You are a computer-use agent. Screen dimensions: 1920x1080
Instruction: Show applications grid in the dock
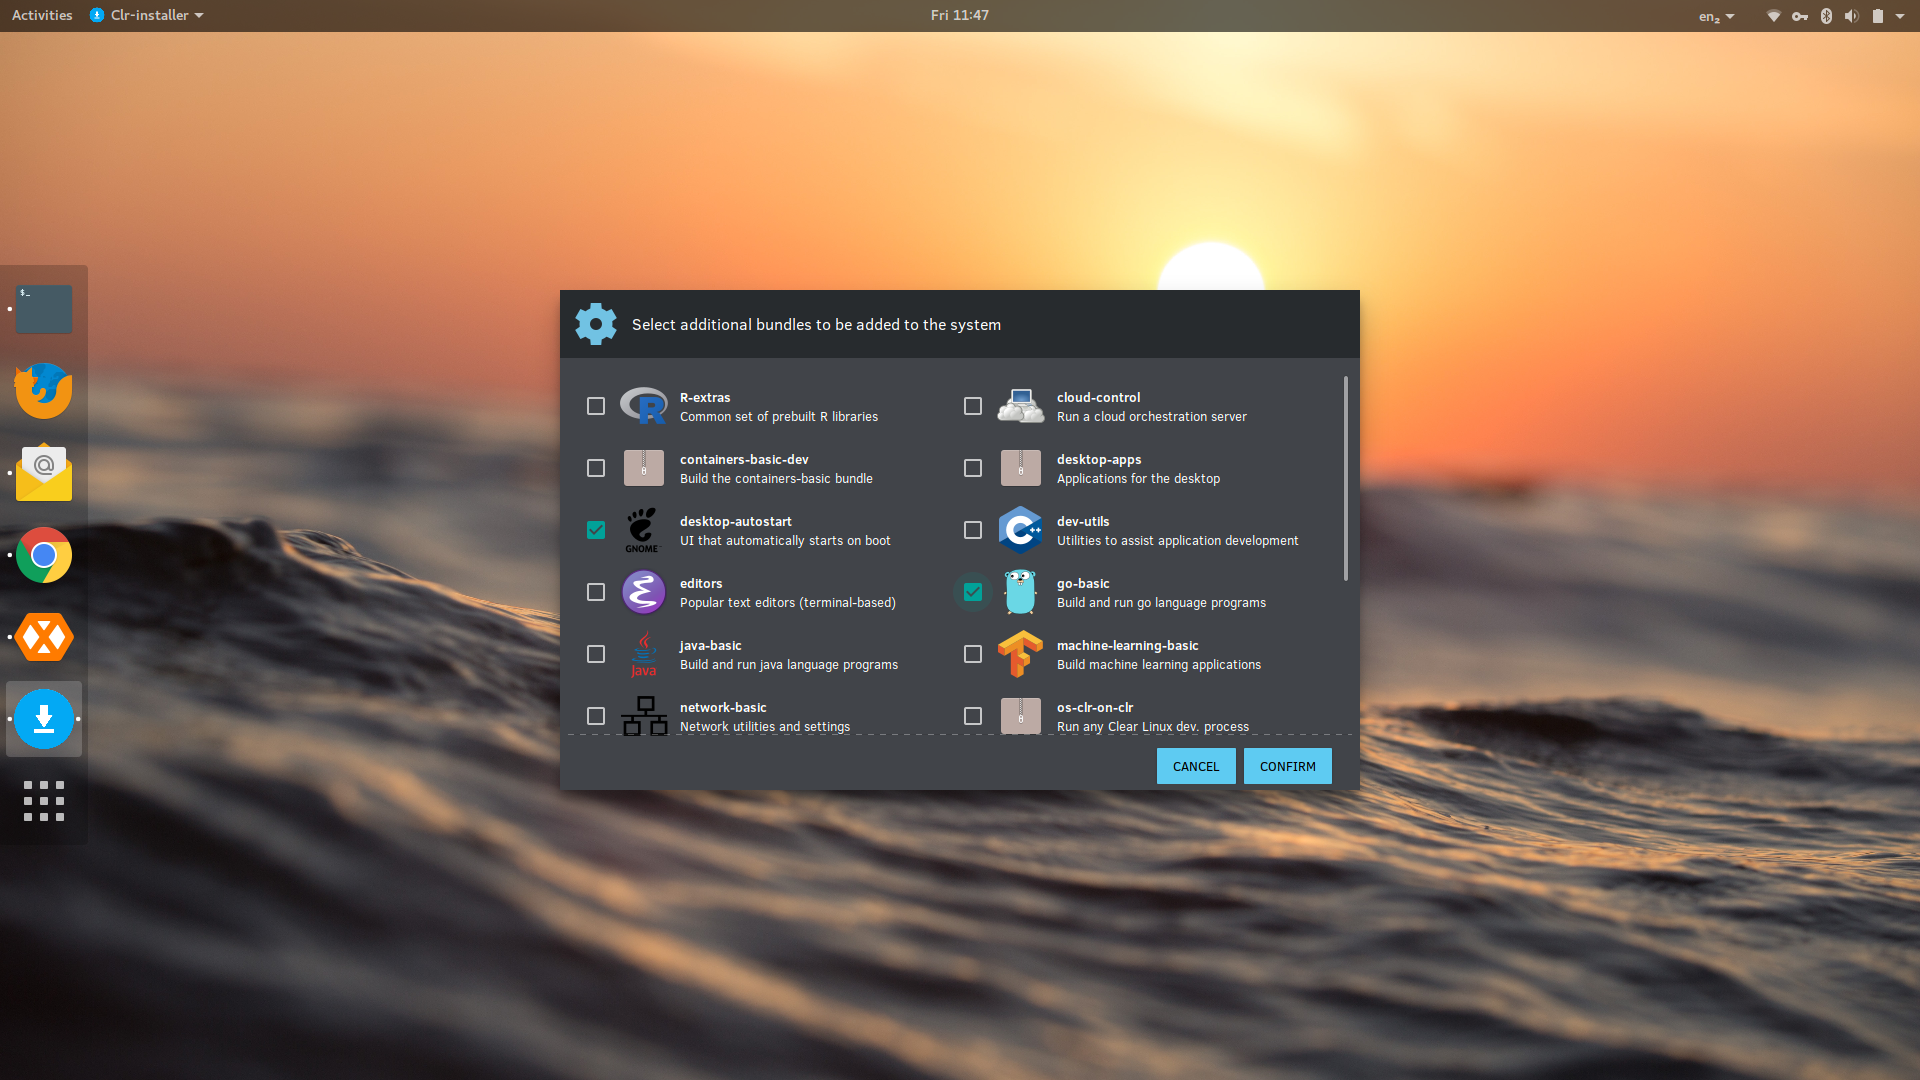point(44,801)
